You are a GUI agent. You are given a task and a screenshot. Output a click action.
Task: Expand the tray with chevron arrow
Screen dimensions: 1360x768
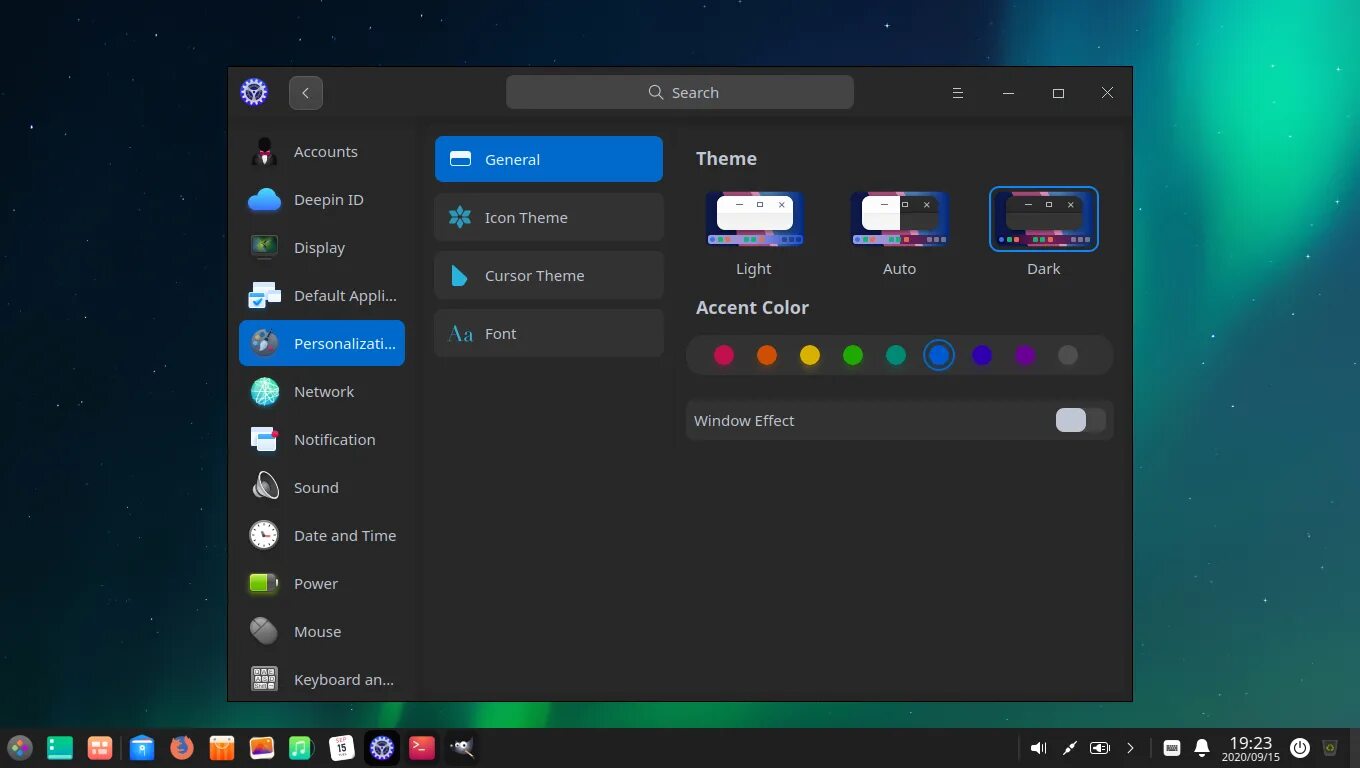tap(1131, 748)
